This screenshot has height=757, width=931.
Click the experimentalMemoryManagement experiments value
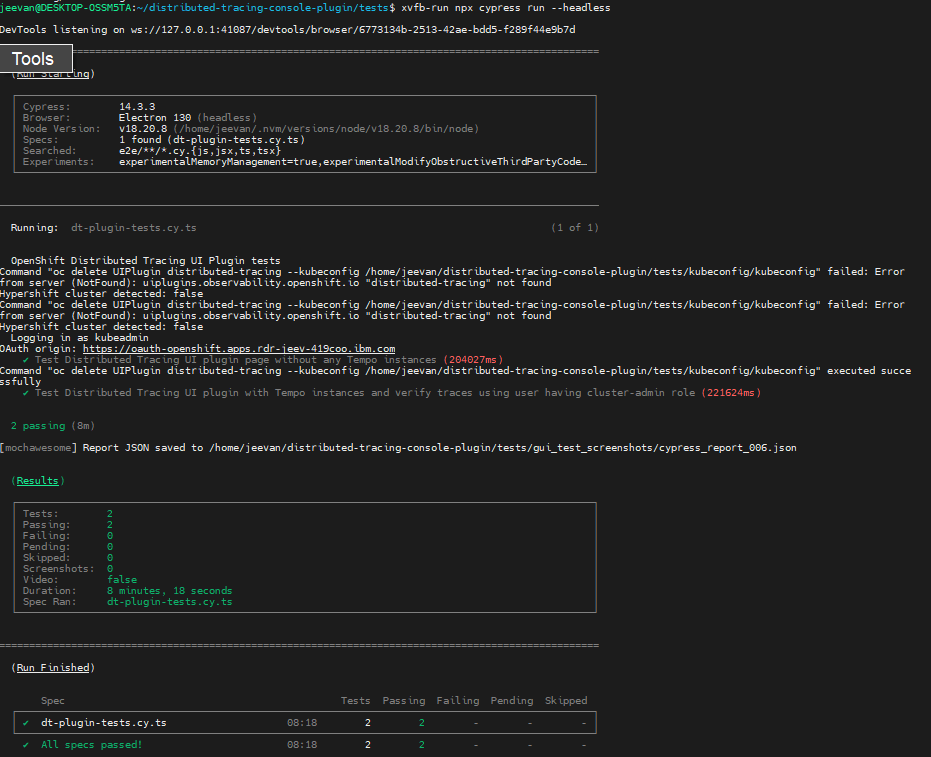(x=353, y=161)
